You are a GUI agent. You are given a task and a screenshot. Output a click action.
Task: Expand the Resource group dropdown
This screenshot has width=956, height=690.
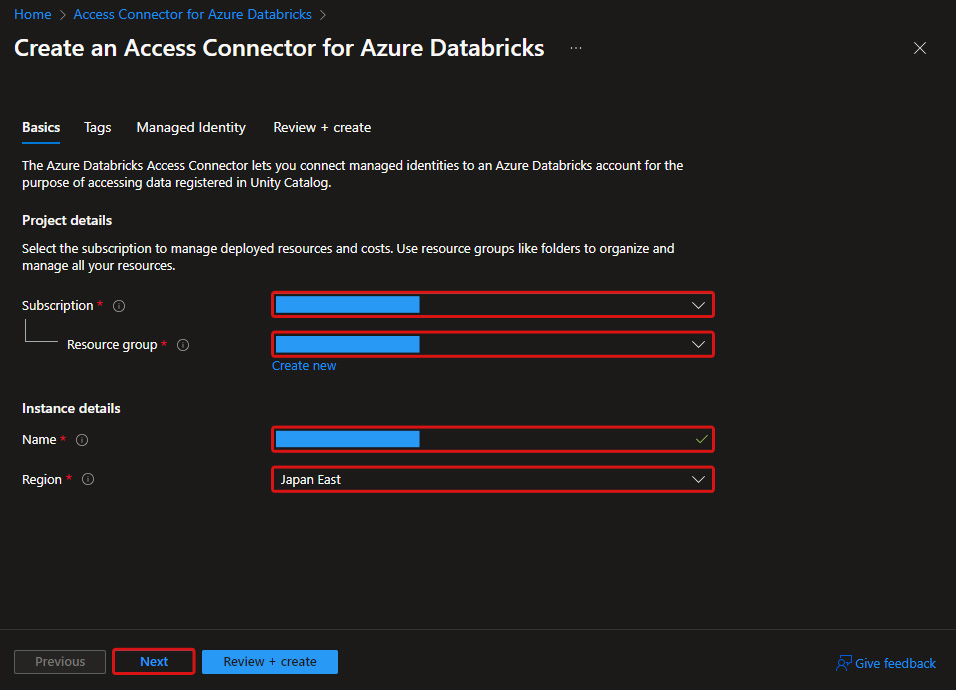tap(493, 344)
